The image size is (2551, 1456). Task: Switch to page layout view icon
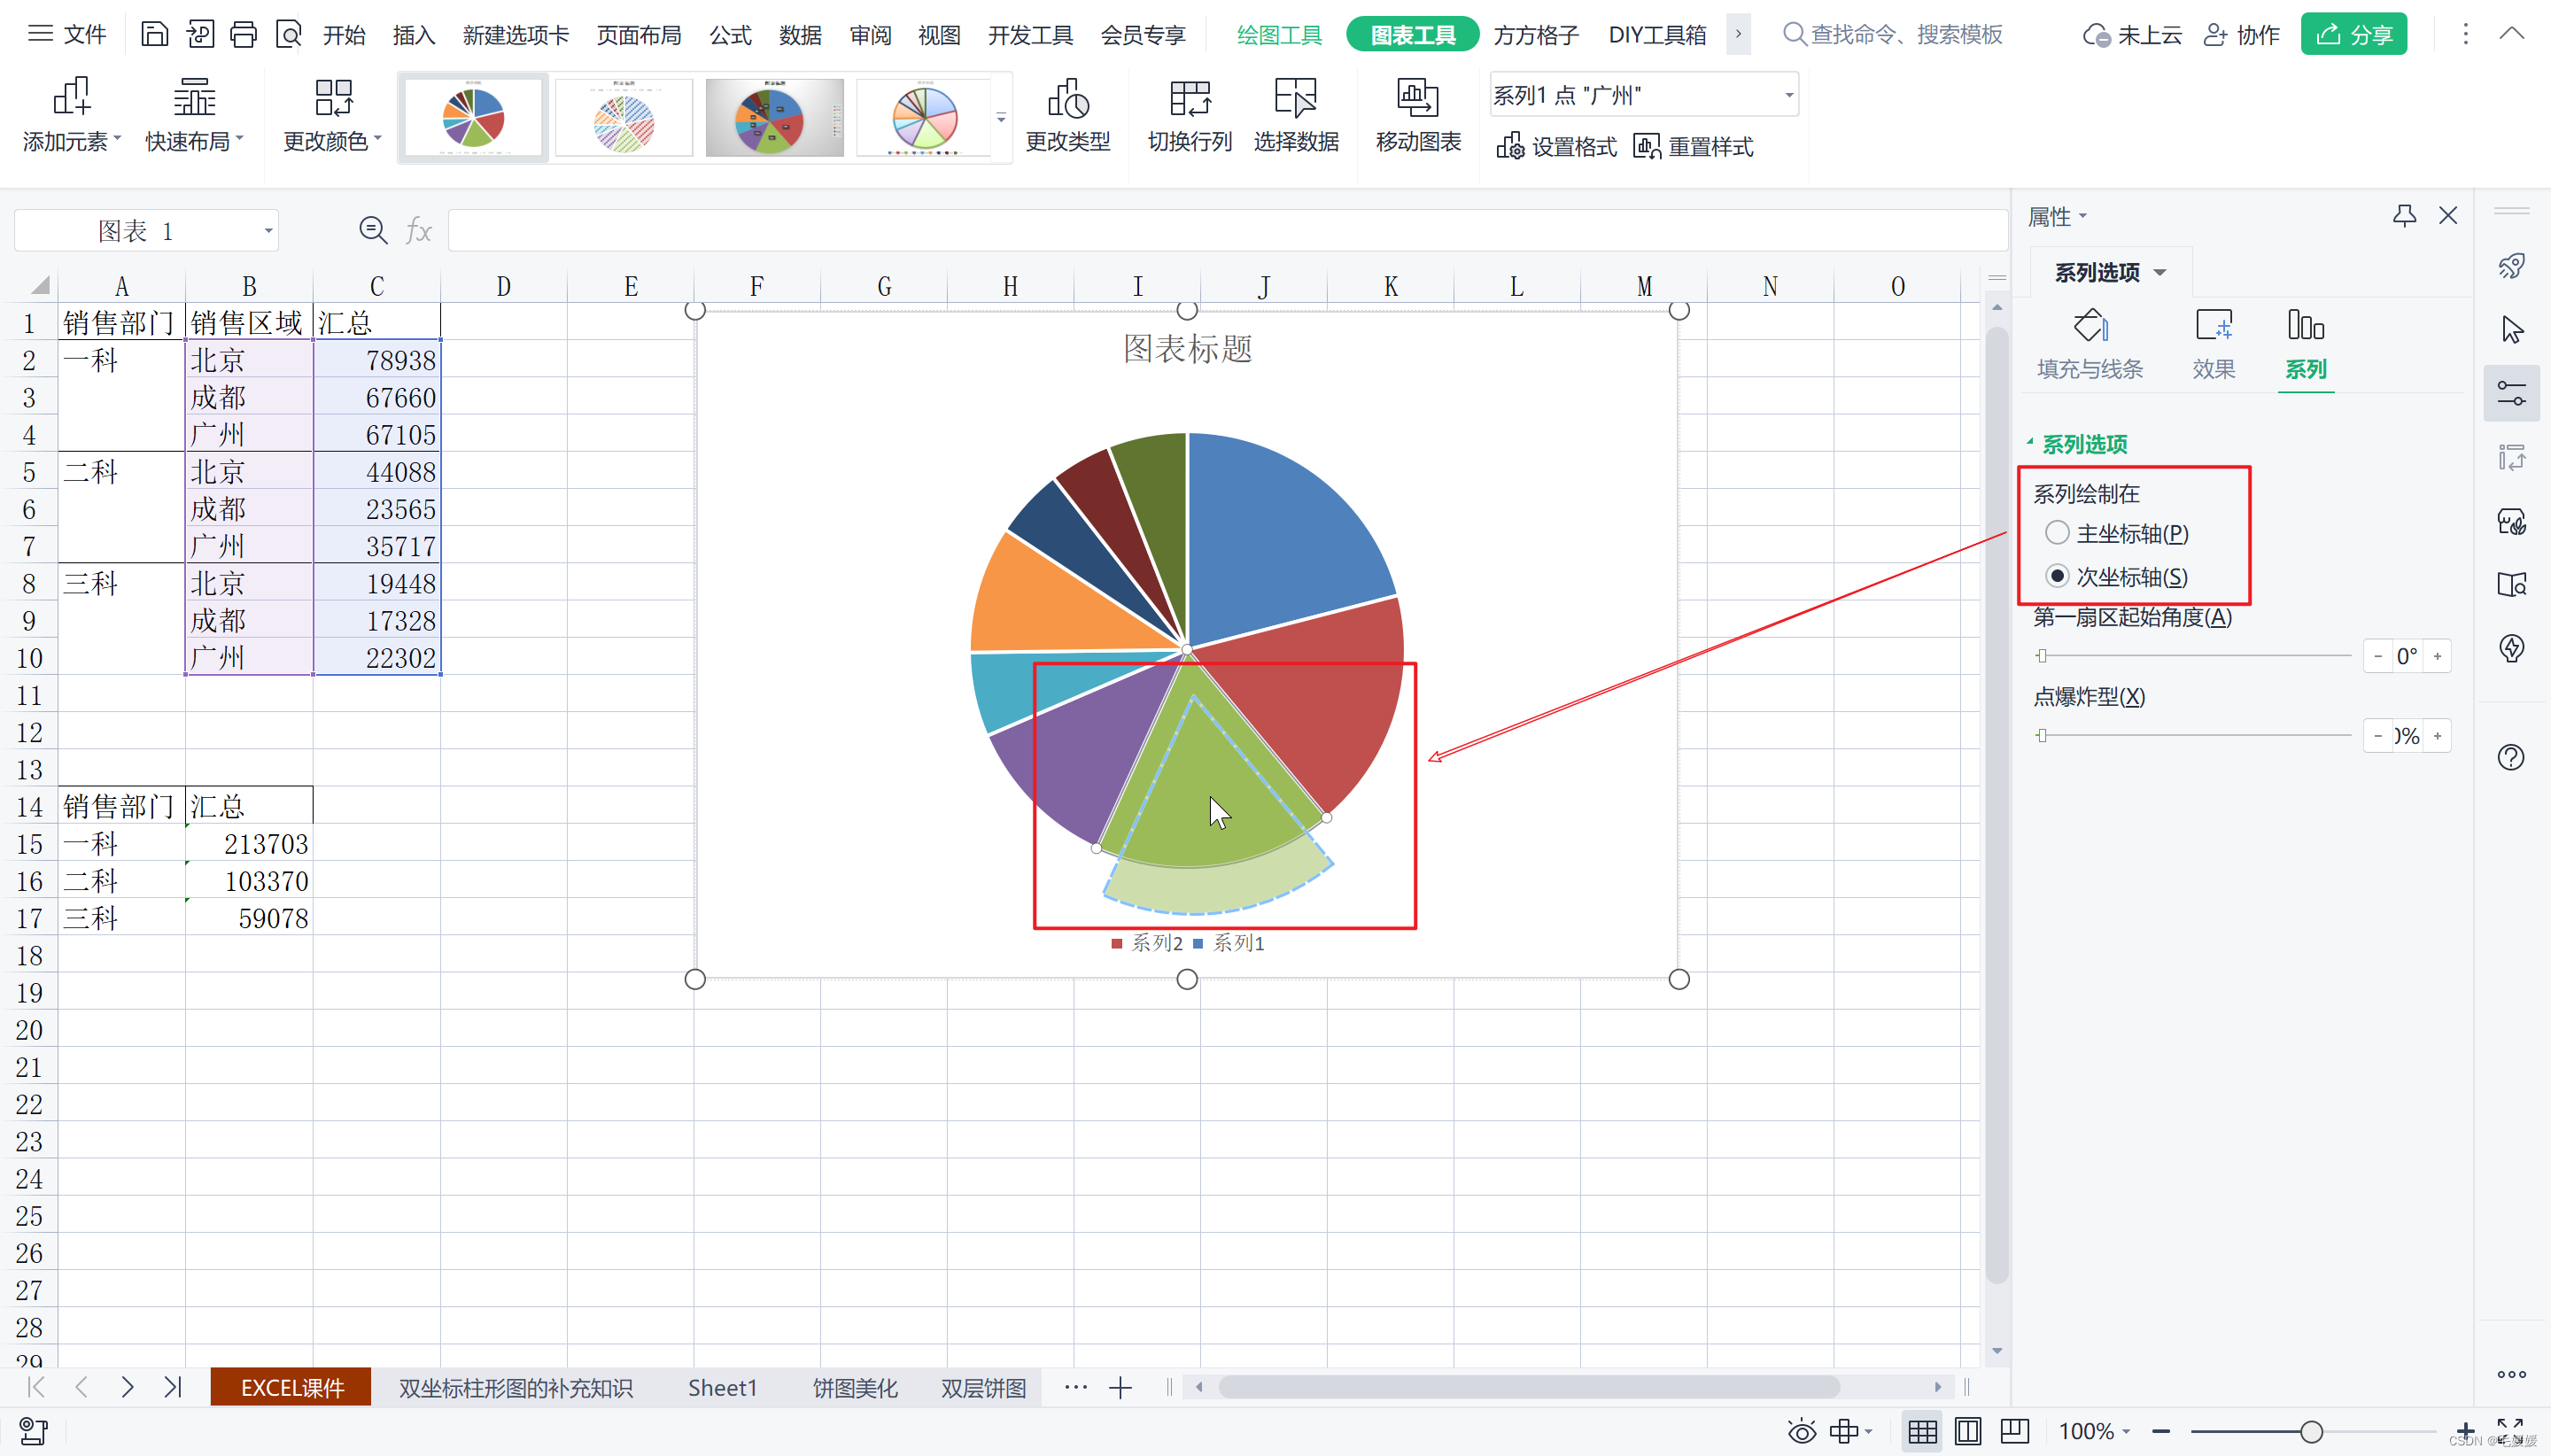(x=1967, y=1431)
